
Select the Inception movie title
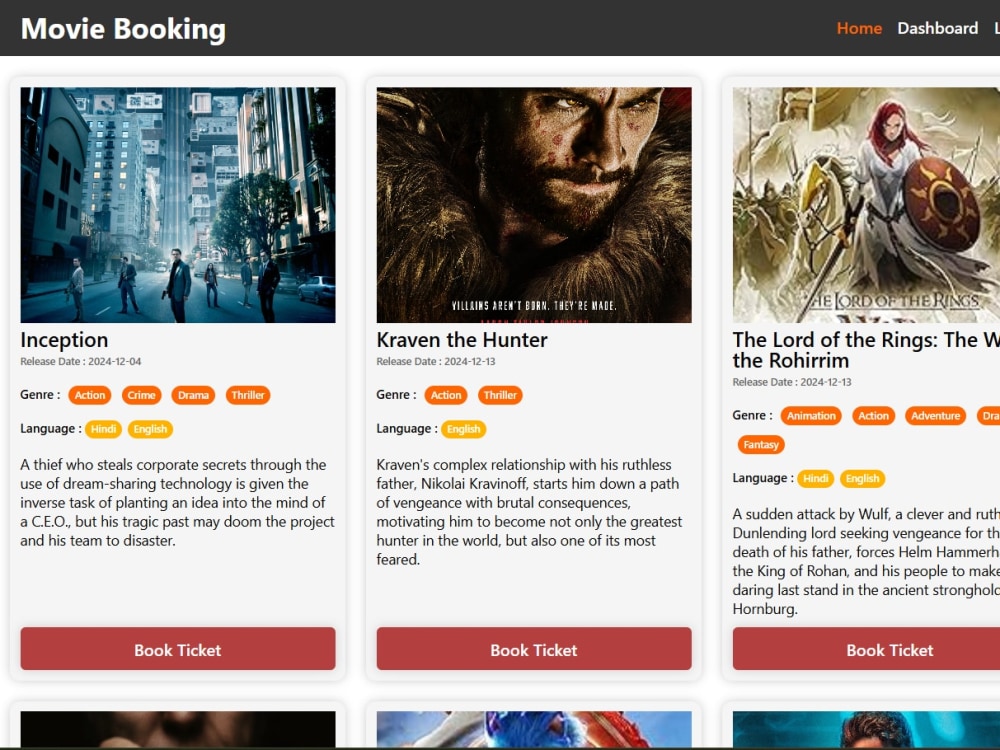64,340
